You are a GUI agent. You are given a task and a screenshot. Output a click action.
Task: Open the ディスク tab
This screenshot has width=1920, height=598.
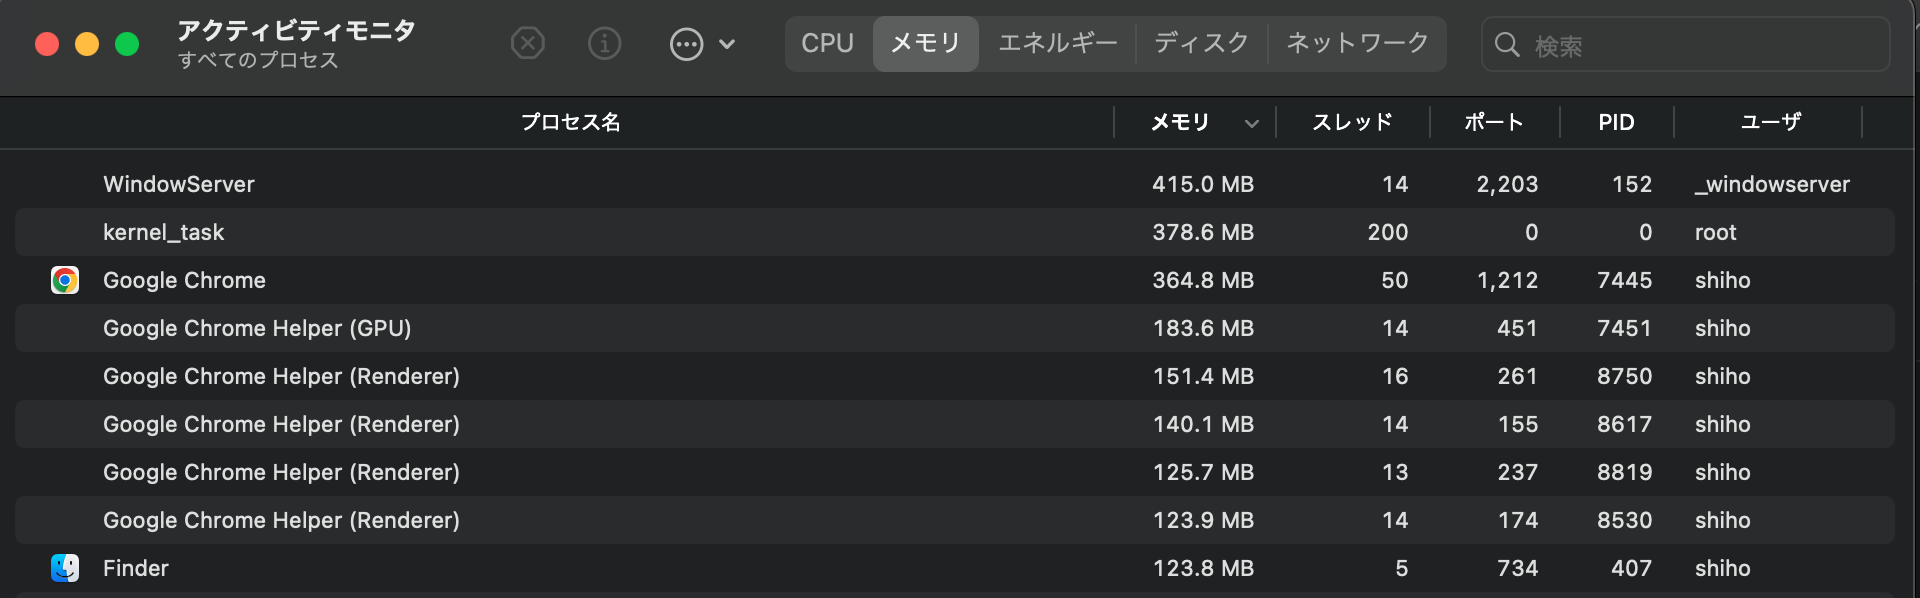pyautogui.click(x=1202, y=43)
